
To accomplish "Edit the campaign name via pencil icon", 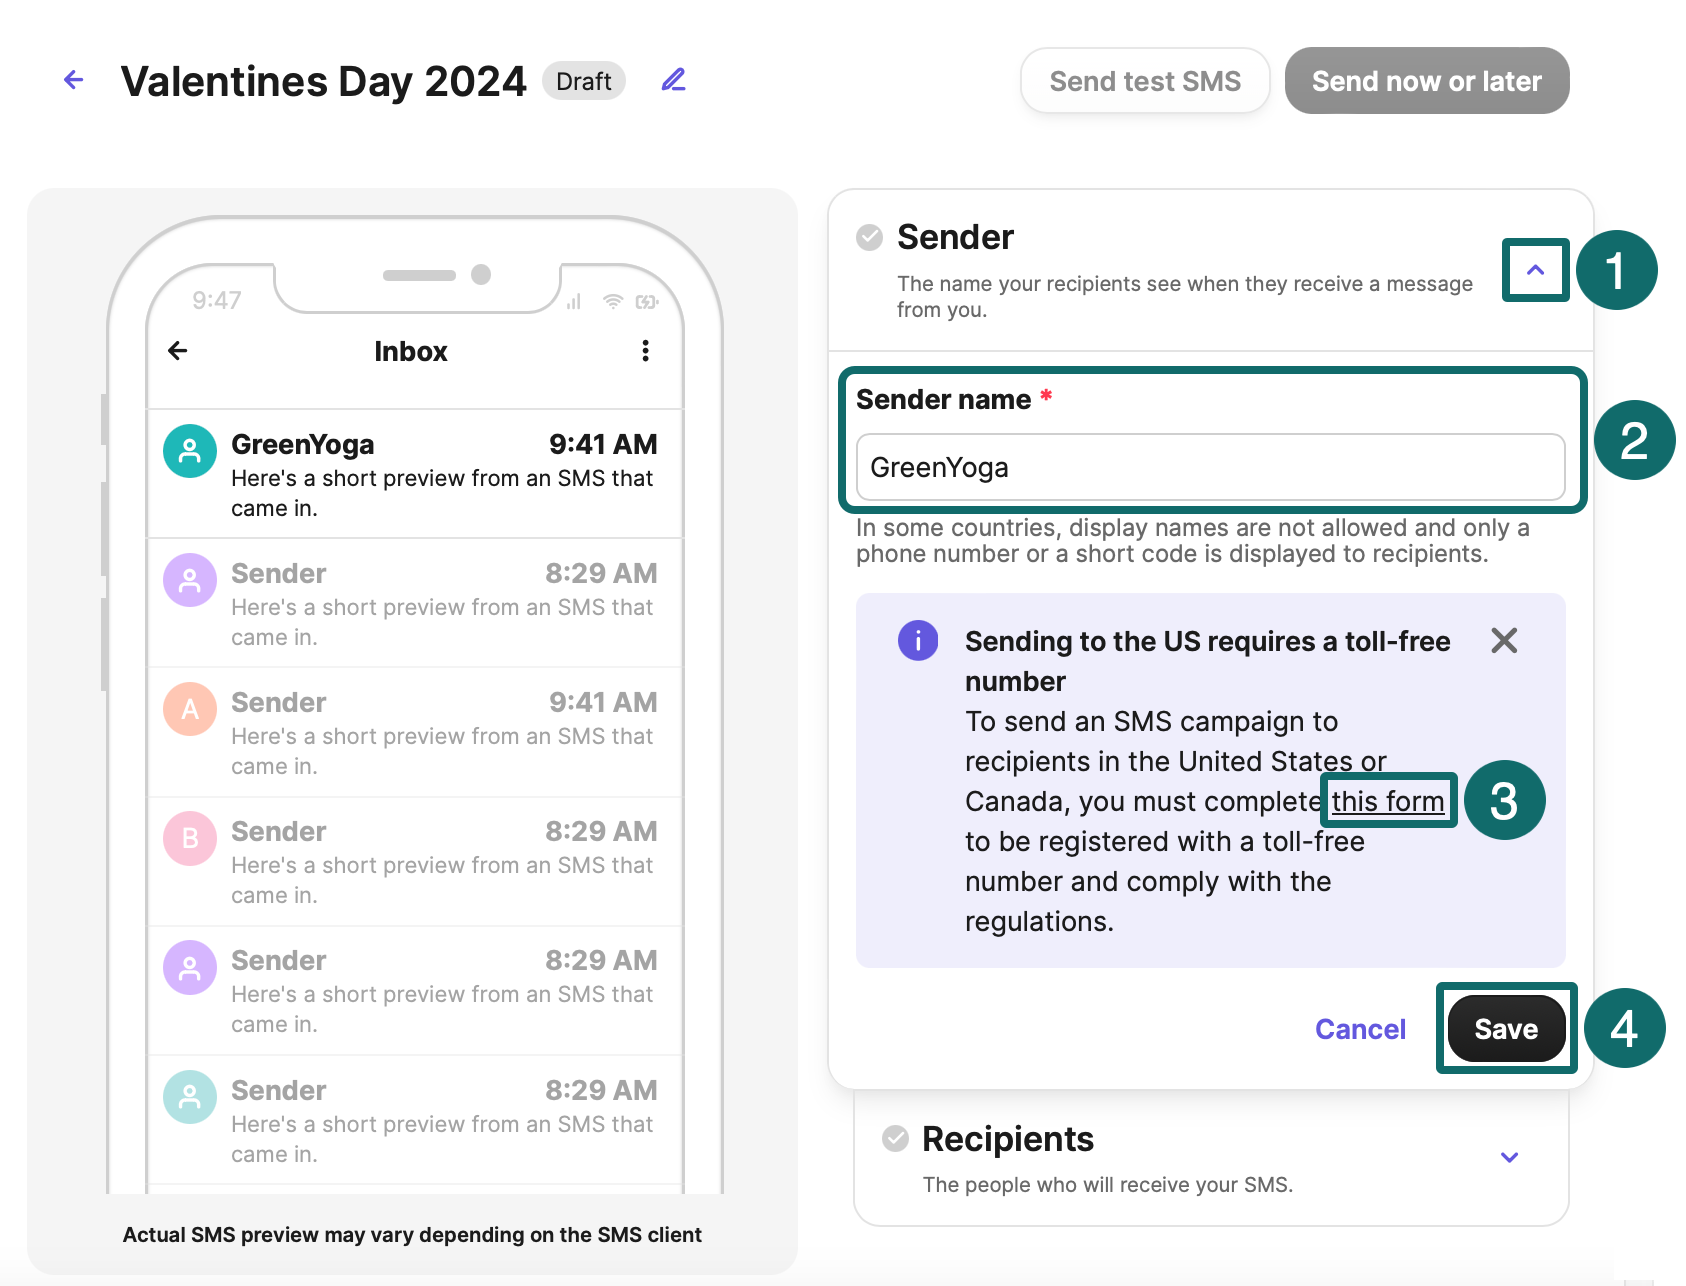I will coord(673,80).
